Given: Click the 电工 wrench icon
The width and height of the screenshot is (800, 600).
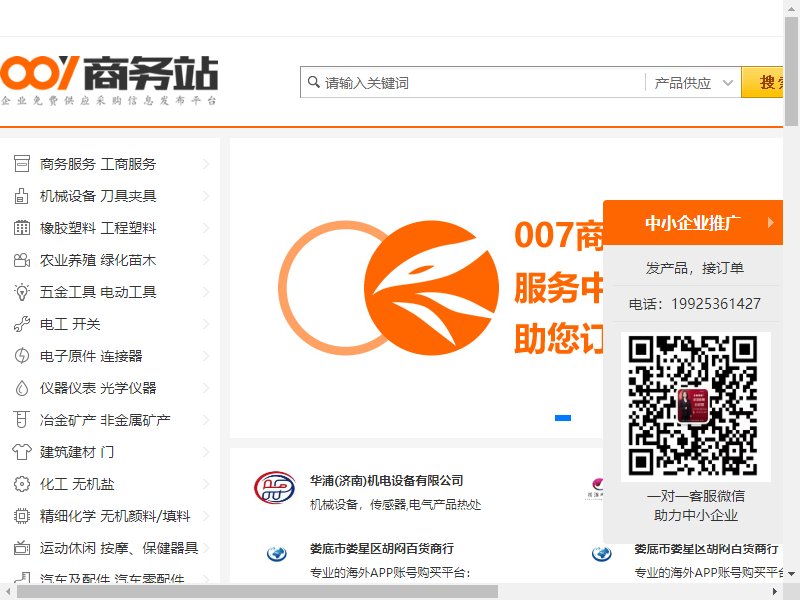Looking at the screenshot, I should [21, 324].
